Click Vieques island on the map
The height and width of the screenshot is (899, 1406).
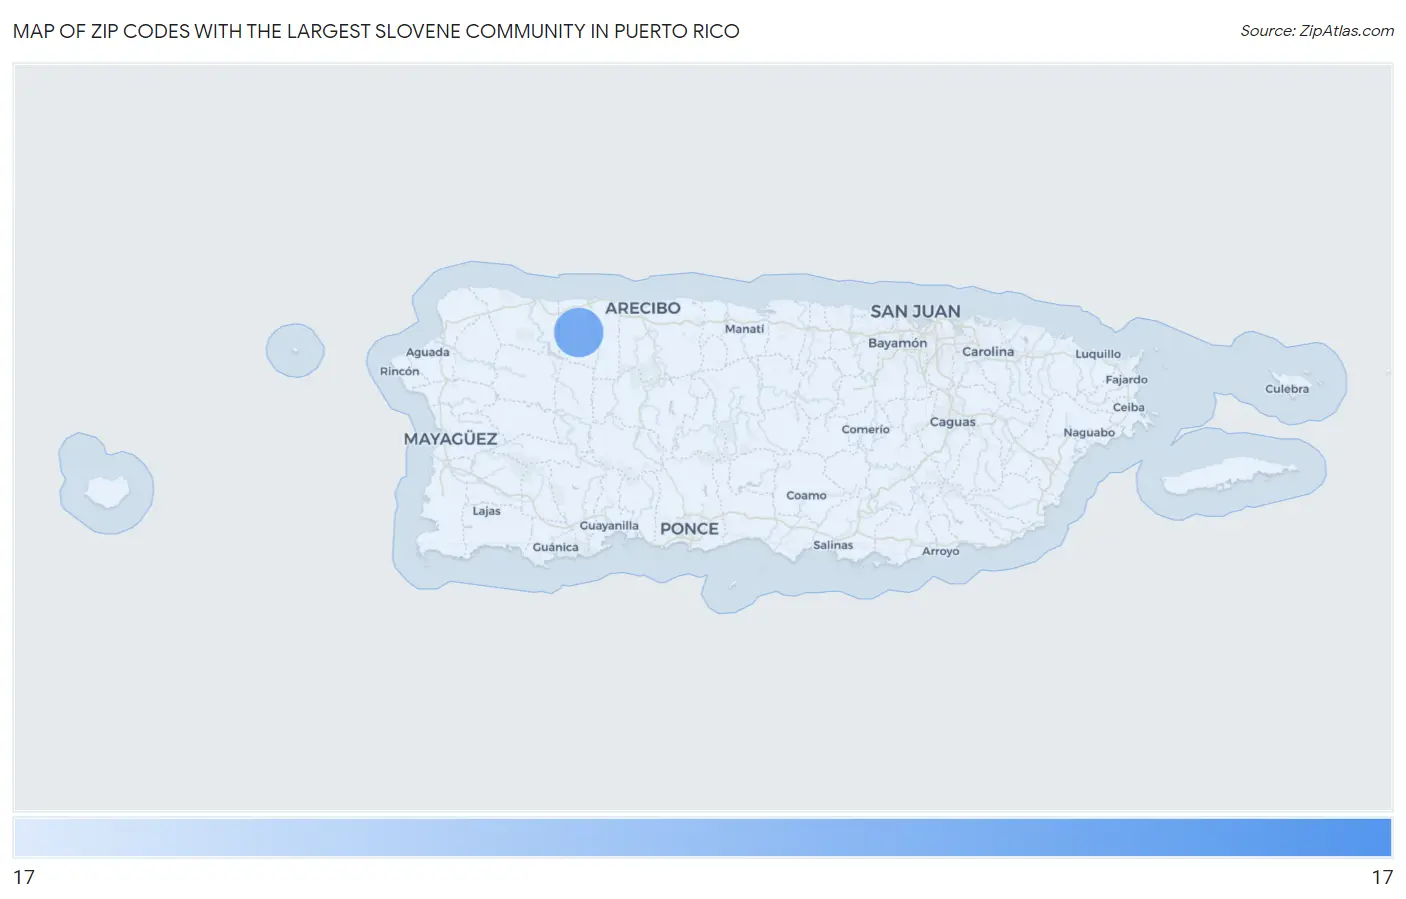1230,477
